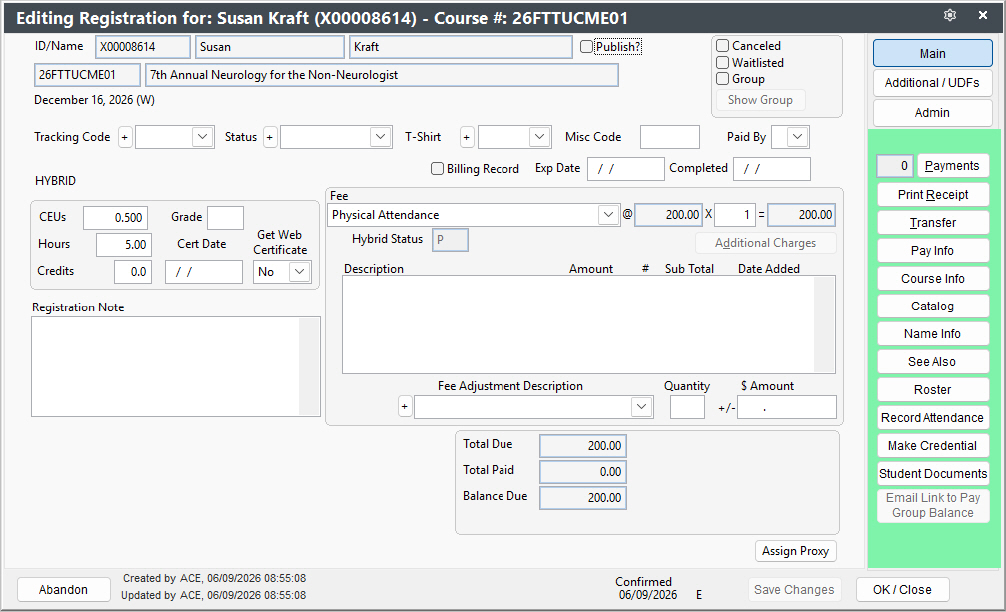The width and height of the screenshot is (1006, 612).
Task: Open Student Documents
Action: pyautogui.click(x=933, y=474)
